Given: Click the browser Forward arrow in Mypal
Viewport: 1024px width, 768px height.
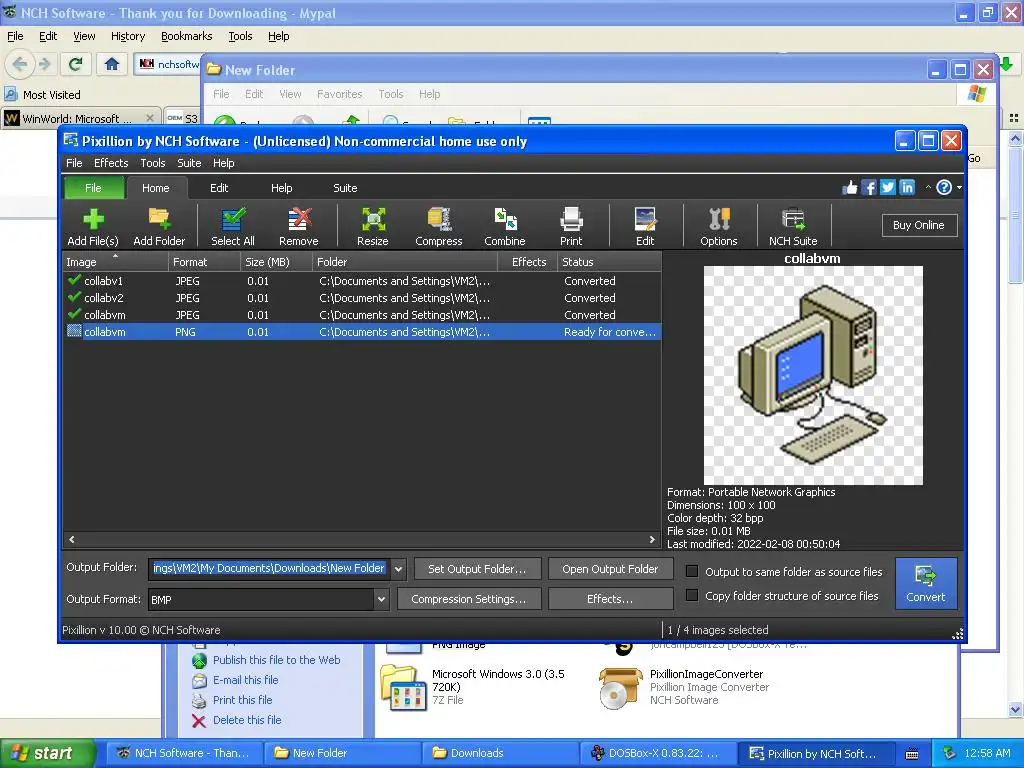Looking at the screenshot, I should (44, 64).
